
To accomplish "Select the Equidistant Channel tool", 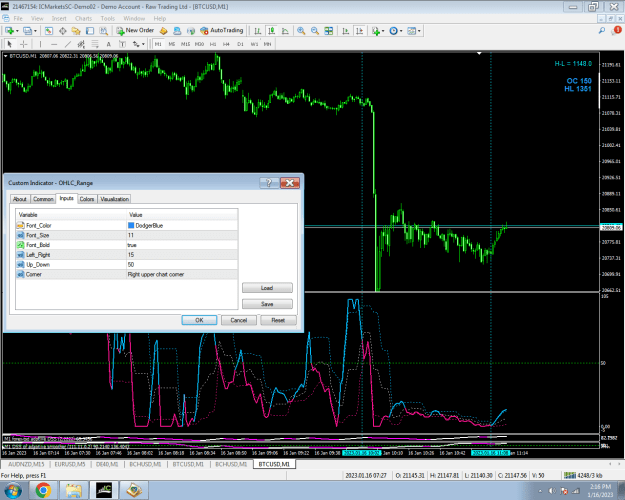I will 81,44.
